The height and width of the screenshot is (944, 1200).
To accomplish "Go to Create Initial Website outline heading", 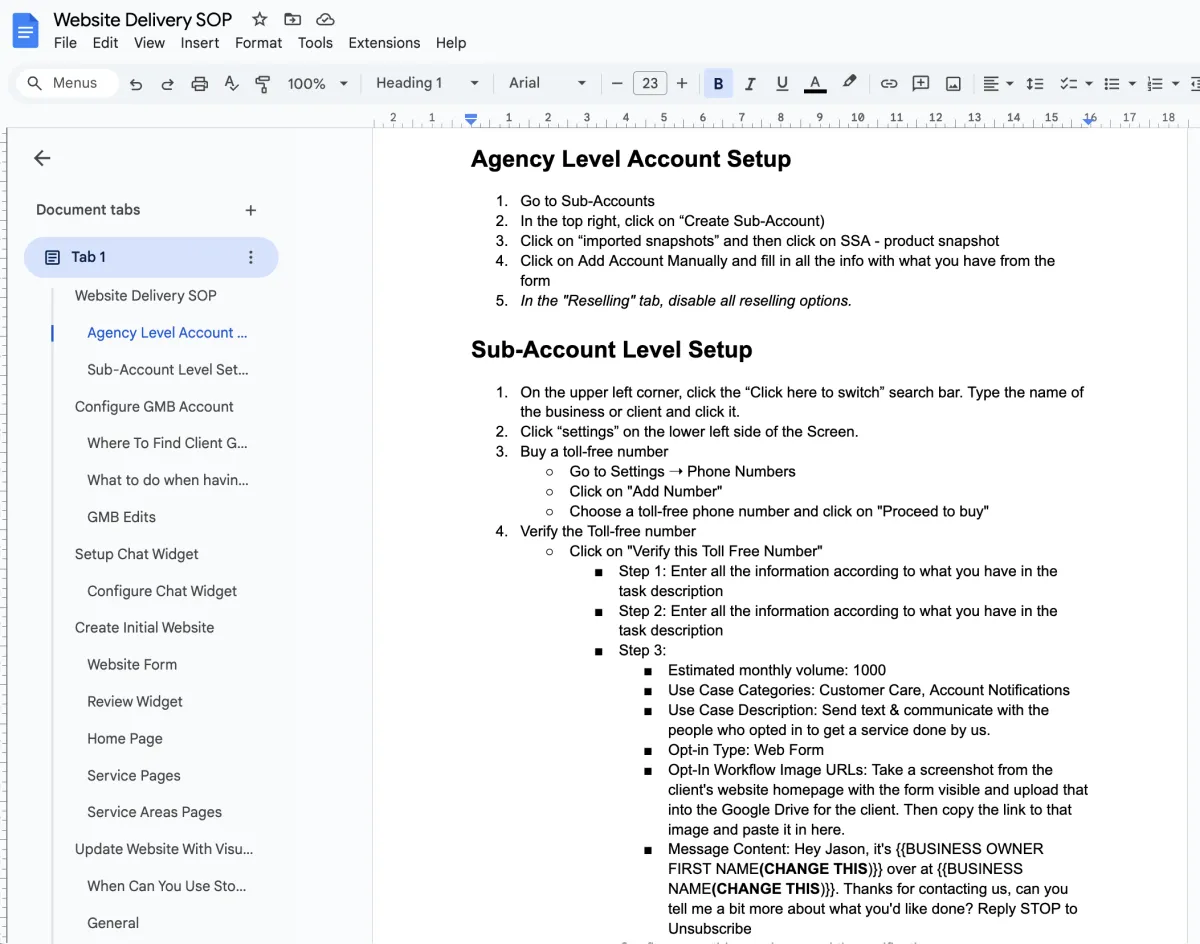I will [144, 628].
